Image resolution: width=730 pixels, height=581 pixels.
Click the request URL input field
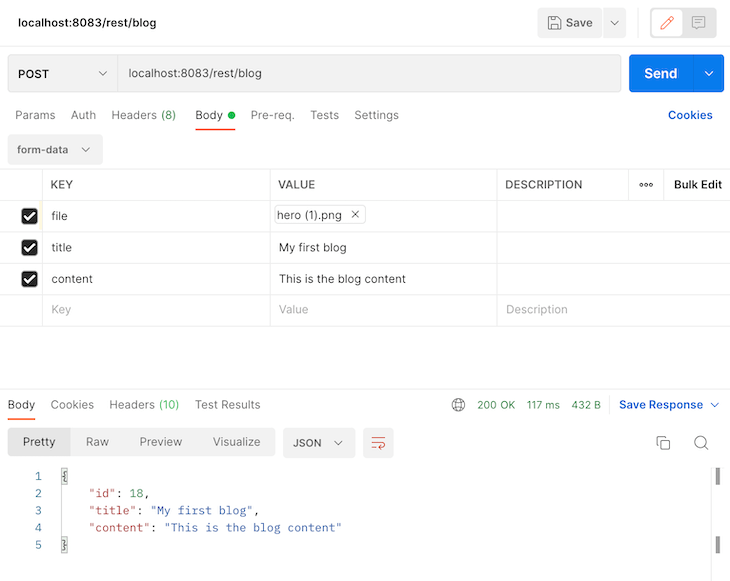click(369, 74)
